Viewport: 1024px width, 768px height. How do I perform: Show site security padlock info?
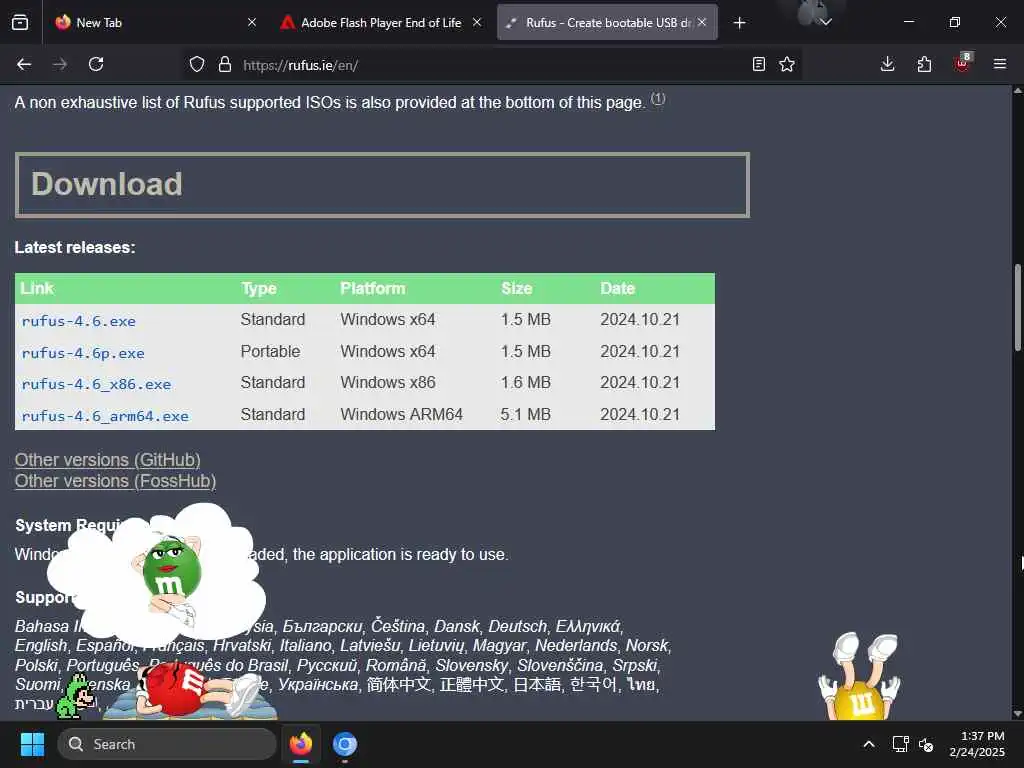[x=225, y=64]
